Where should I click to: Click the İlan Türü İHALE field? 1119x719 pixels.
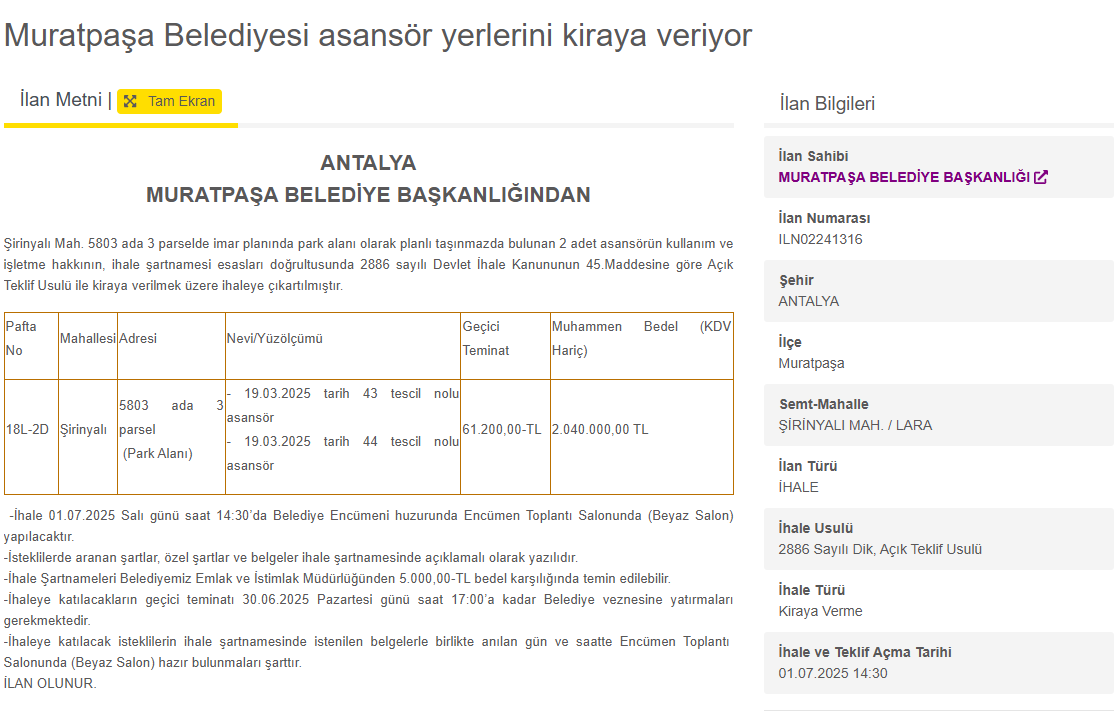point(797,485)
